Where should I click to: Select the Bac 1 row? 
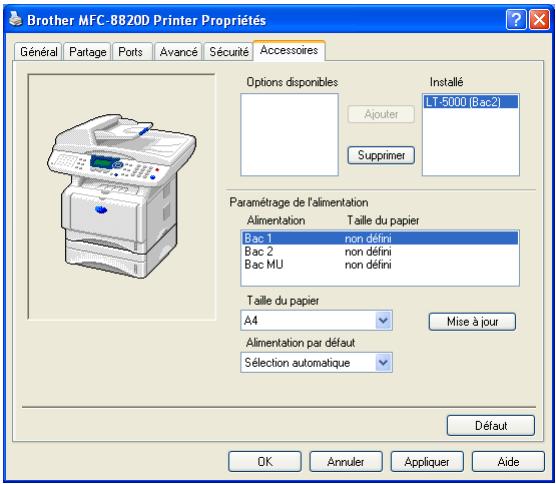[380, 238]
